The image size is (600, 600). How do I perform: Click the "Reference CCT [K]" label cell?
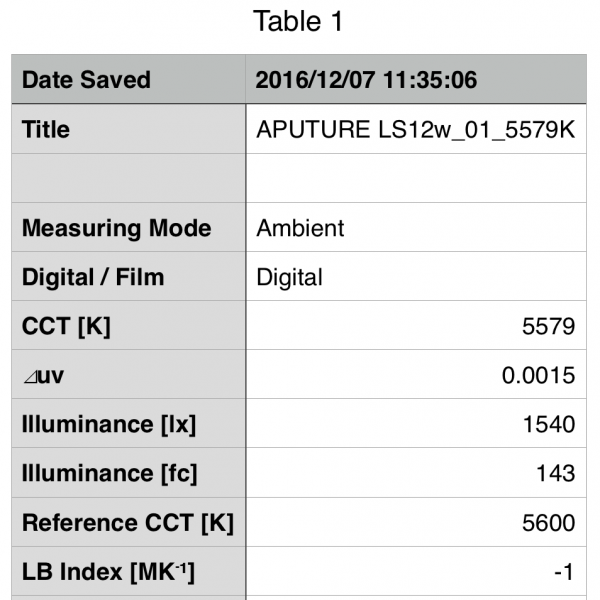click(128, 522)
